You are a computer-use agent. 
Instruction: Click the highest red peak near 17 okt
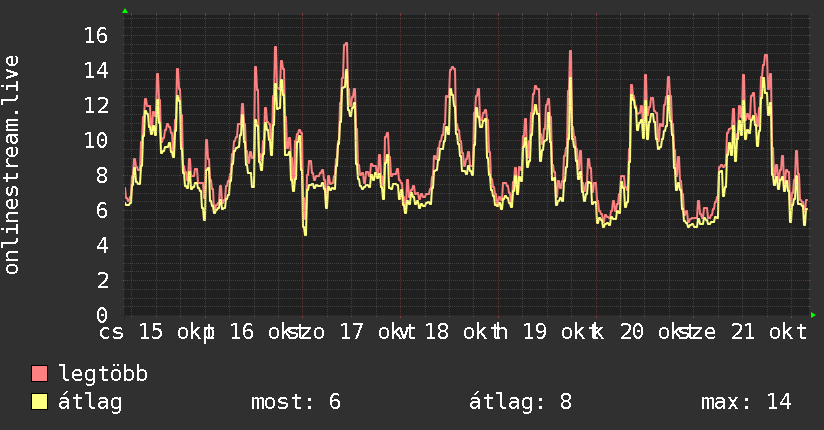pos(345,44)
